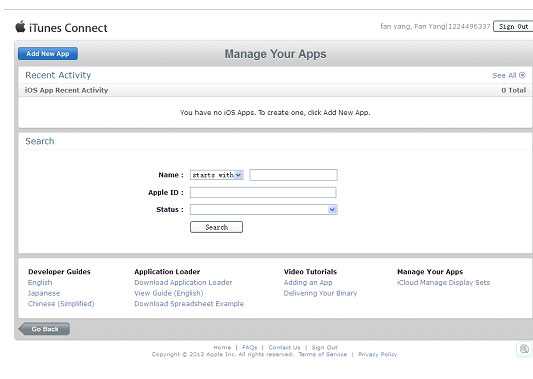Click the iOS App Recent Activity row
533x379 pixels.
(275, 90)
